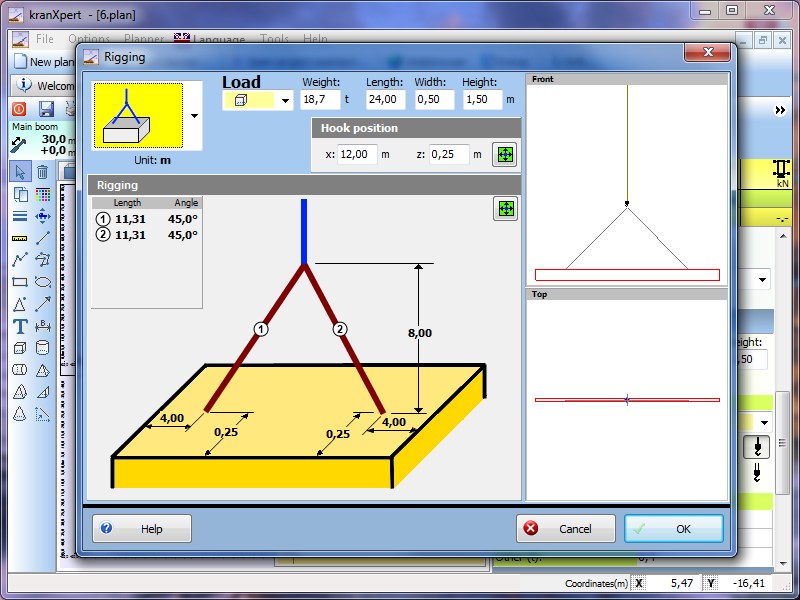The width and height of the screenshot is (800, 600).
Task: Click the Hook position x field
Action: (357, 154)
